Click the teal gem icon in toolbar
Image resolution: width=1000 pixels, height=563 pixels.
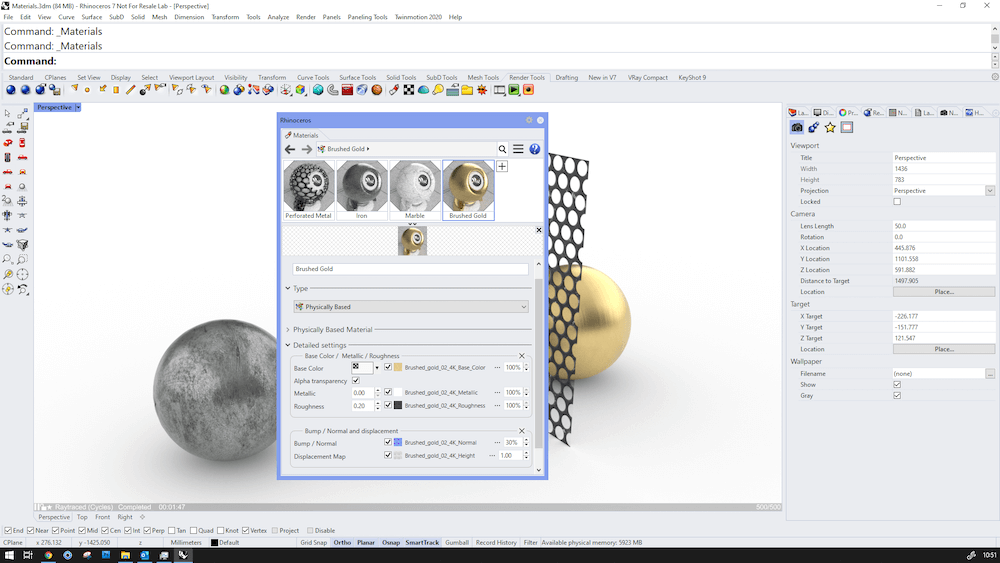(x=318, y=90)
